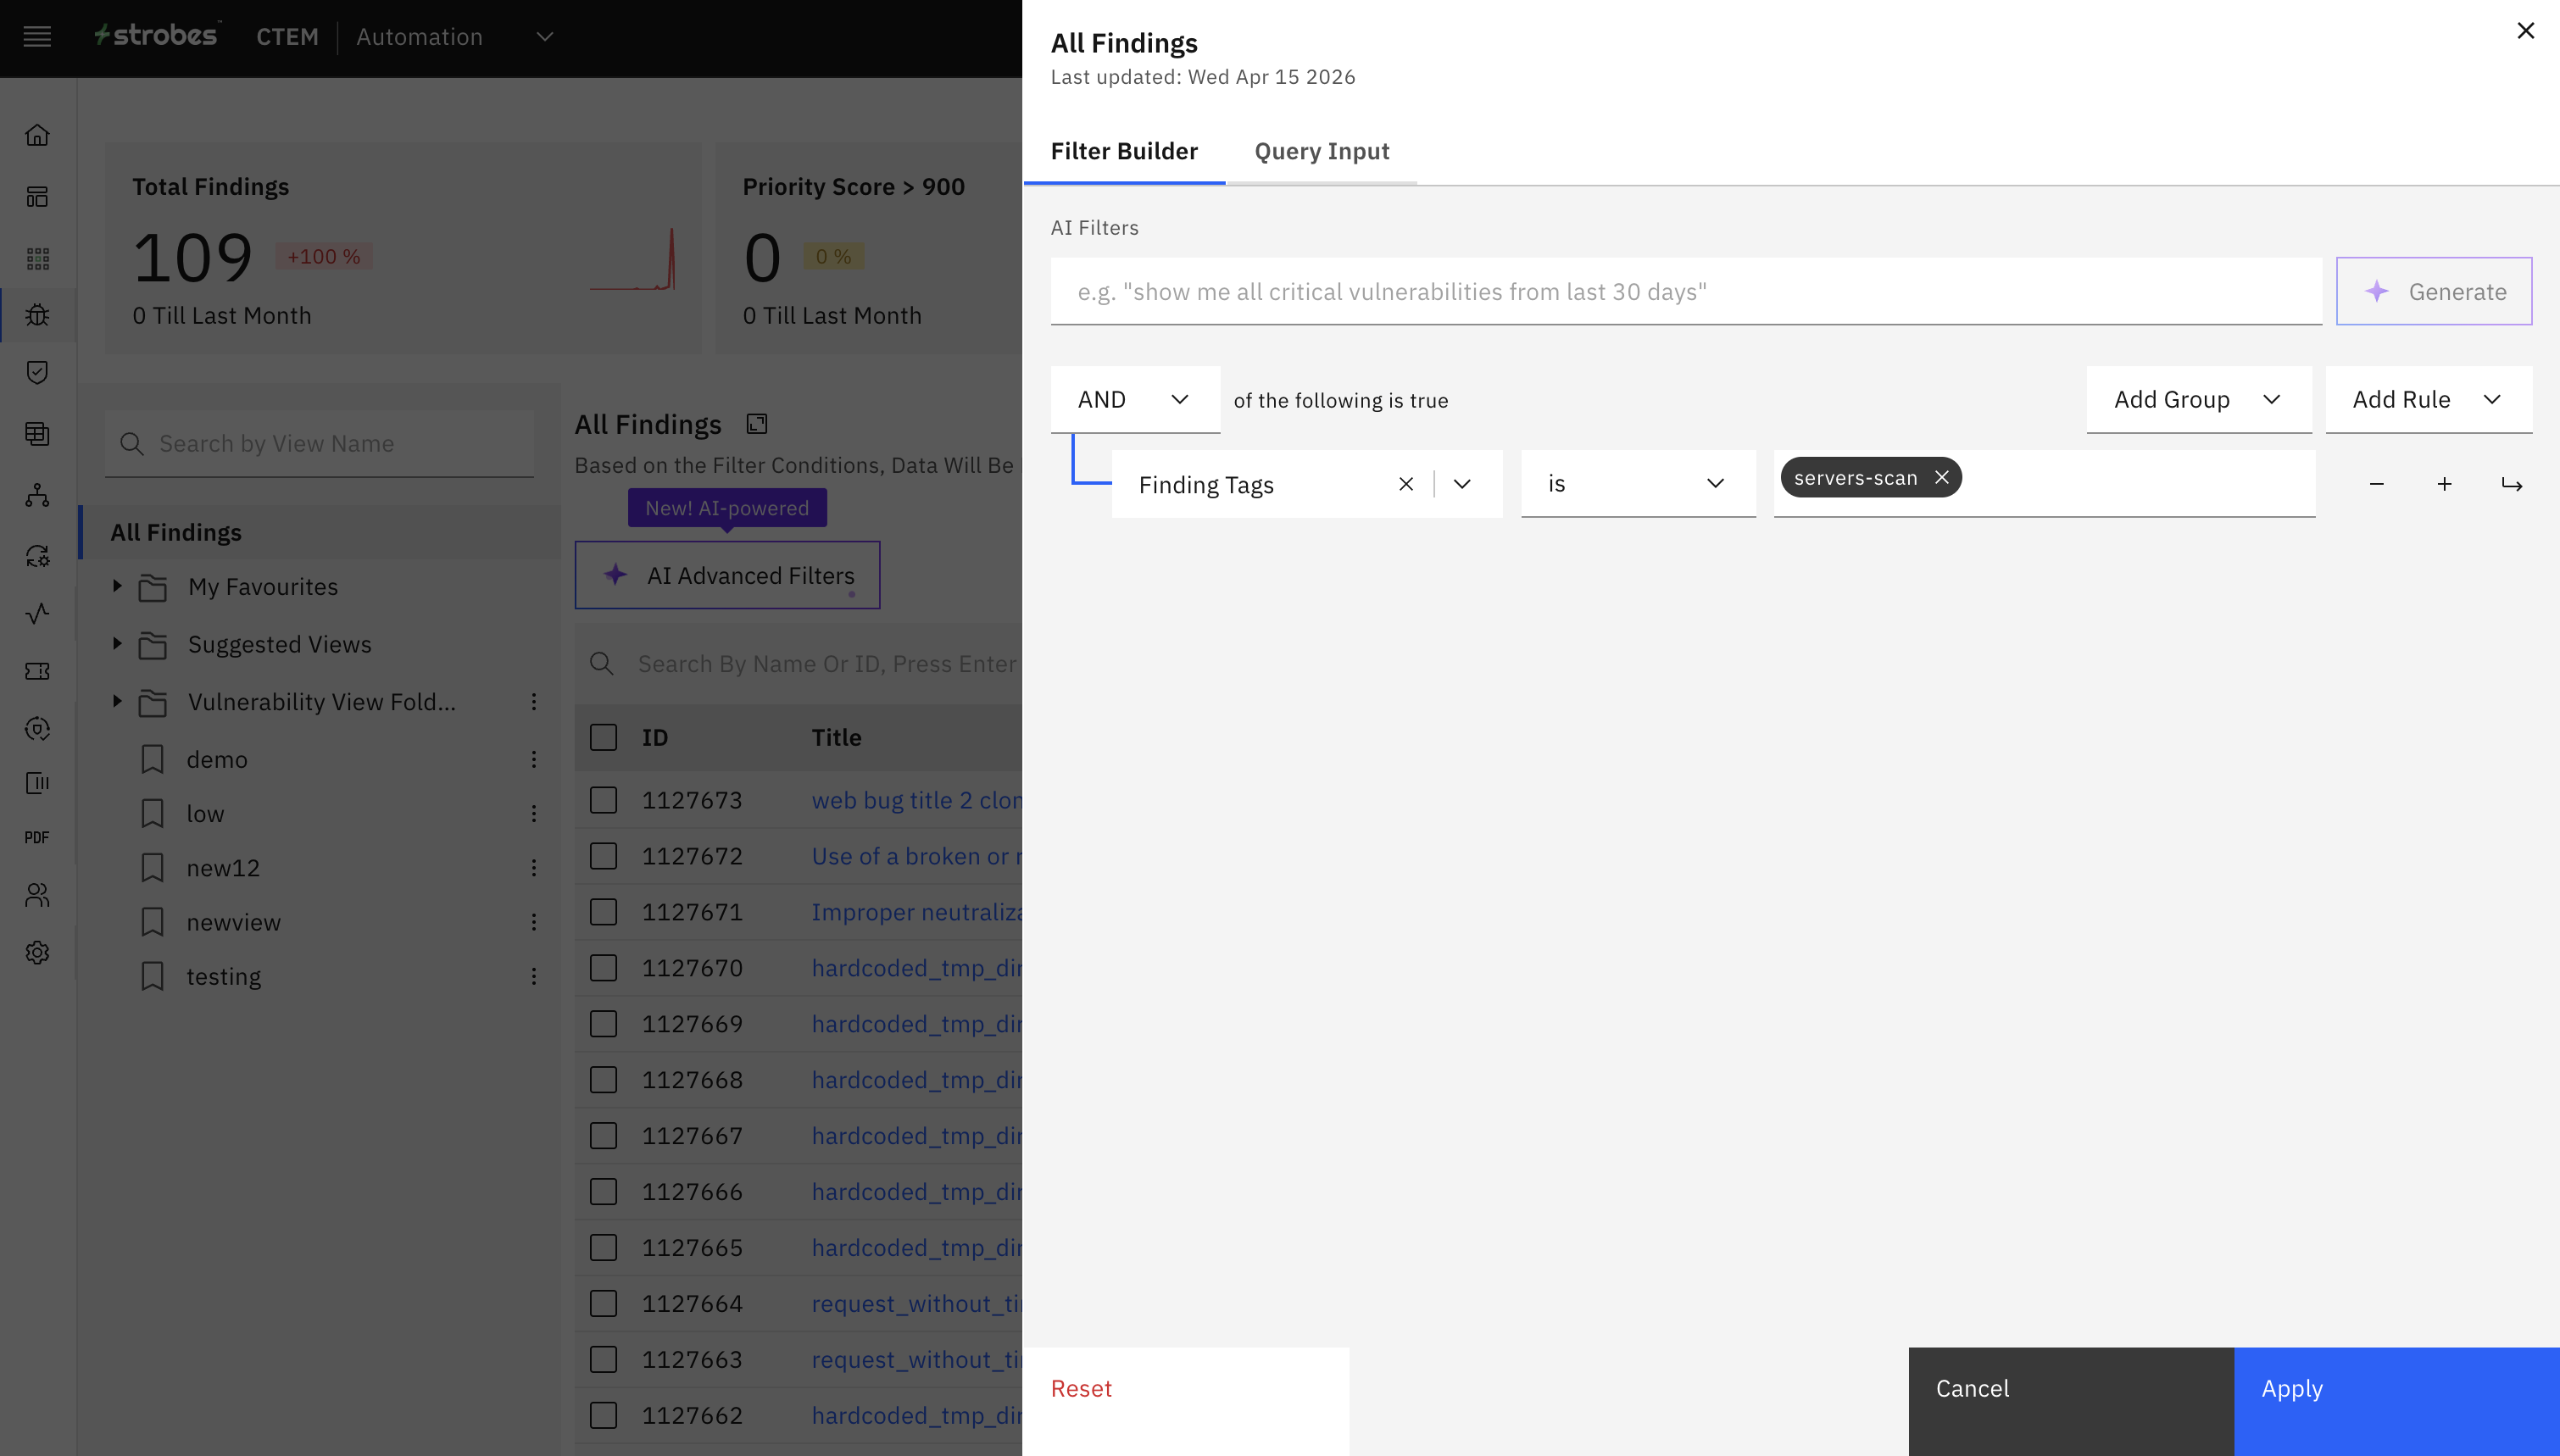
Task: Open the home icon in sidebar
Action: 37,135
